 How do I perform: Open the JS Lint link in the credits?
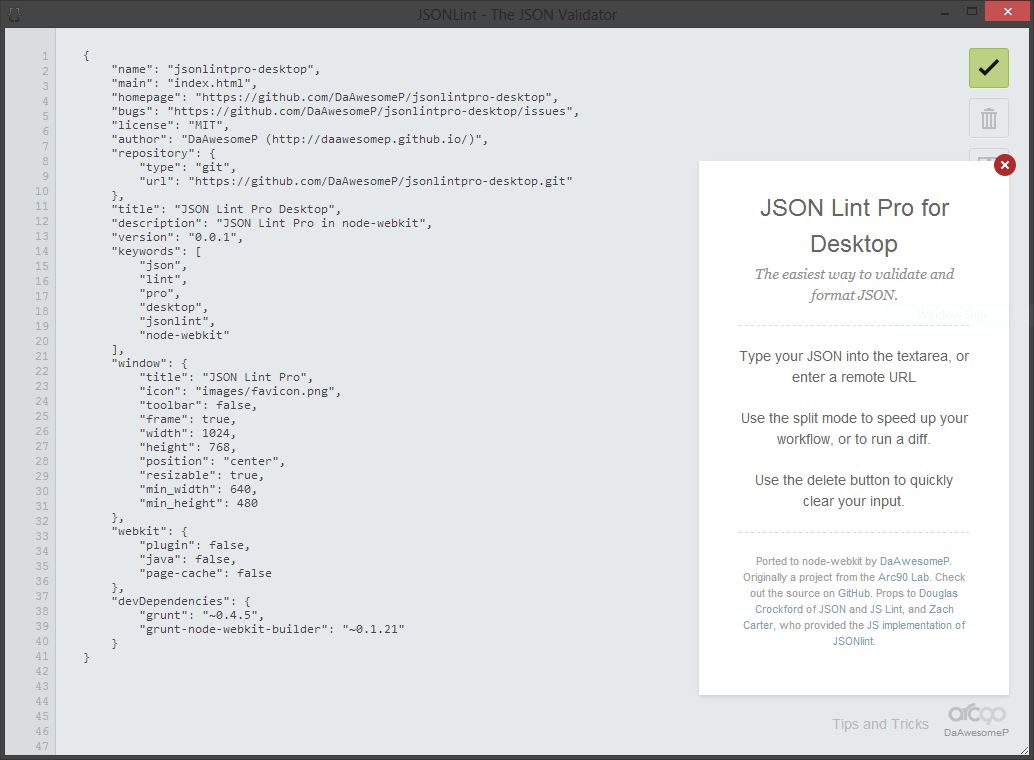point(887,609)
